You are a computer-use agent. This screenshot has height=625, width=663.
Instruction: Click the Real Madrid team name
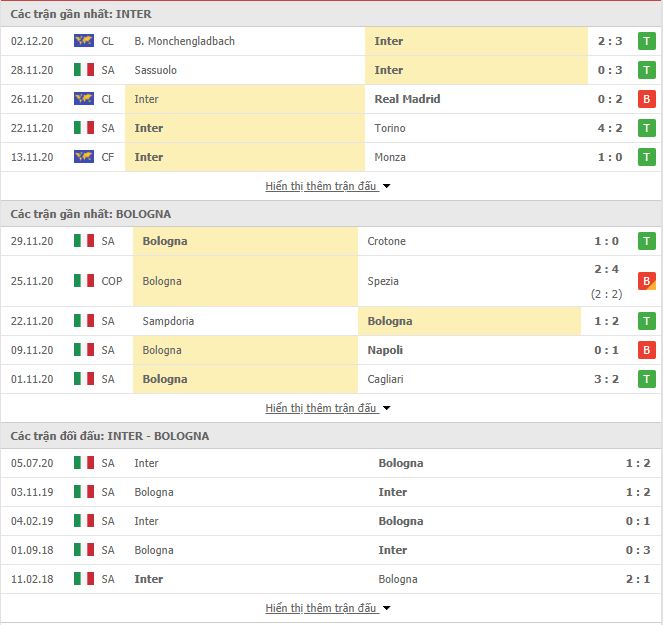[407, 99]
